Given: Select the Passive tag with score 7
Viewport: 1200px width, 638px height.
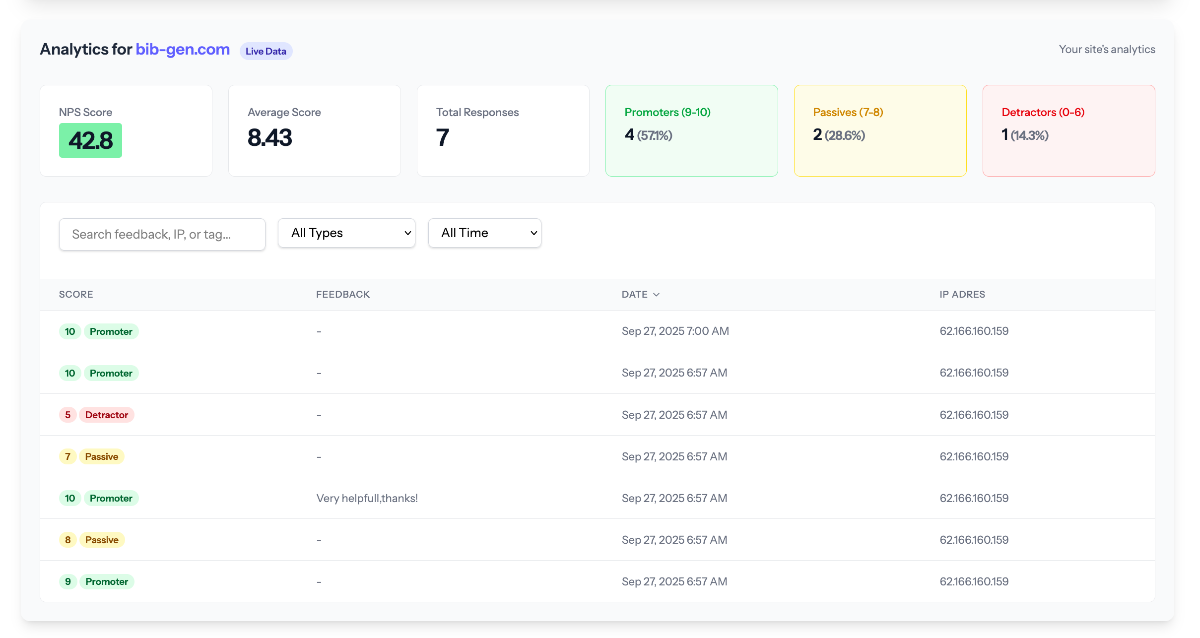Looking at the screenshot, I should (x=101, y=457).
